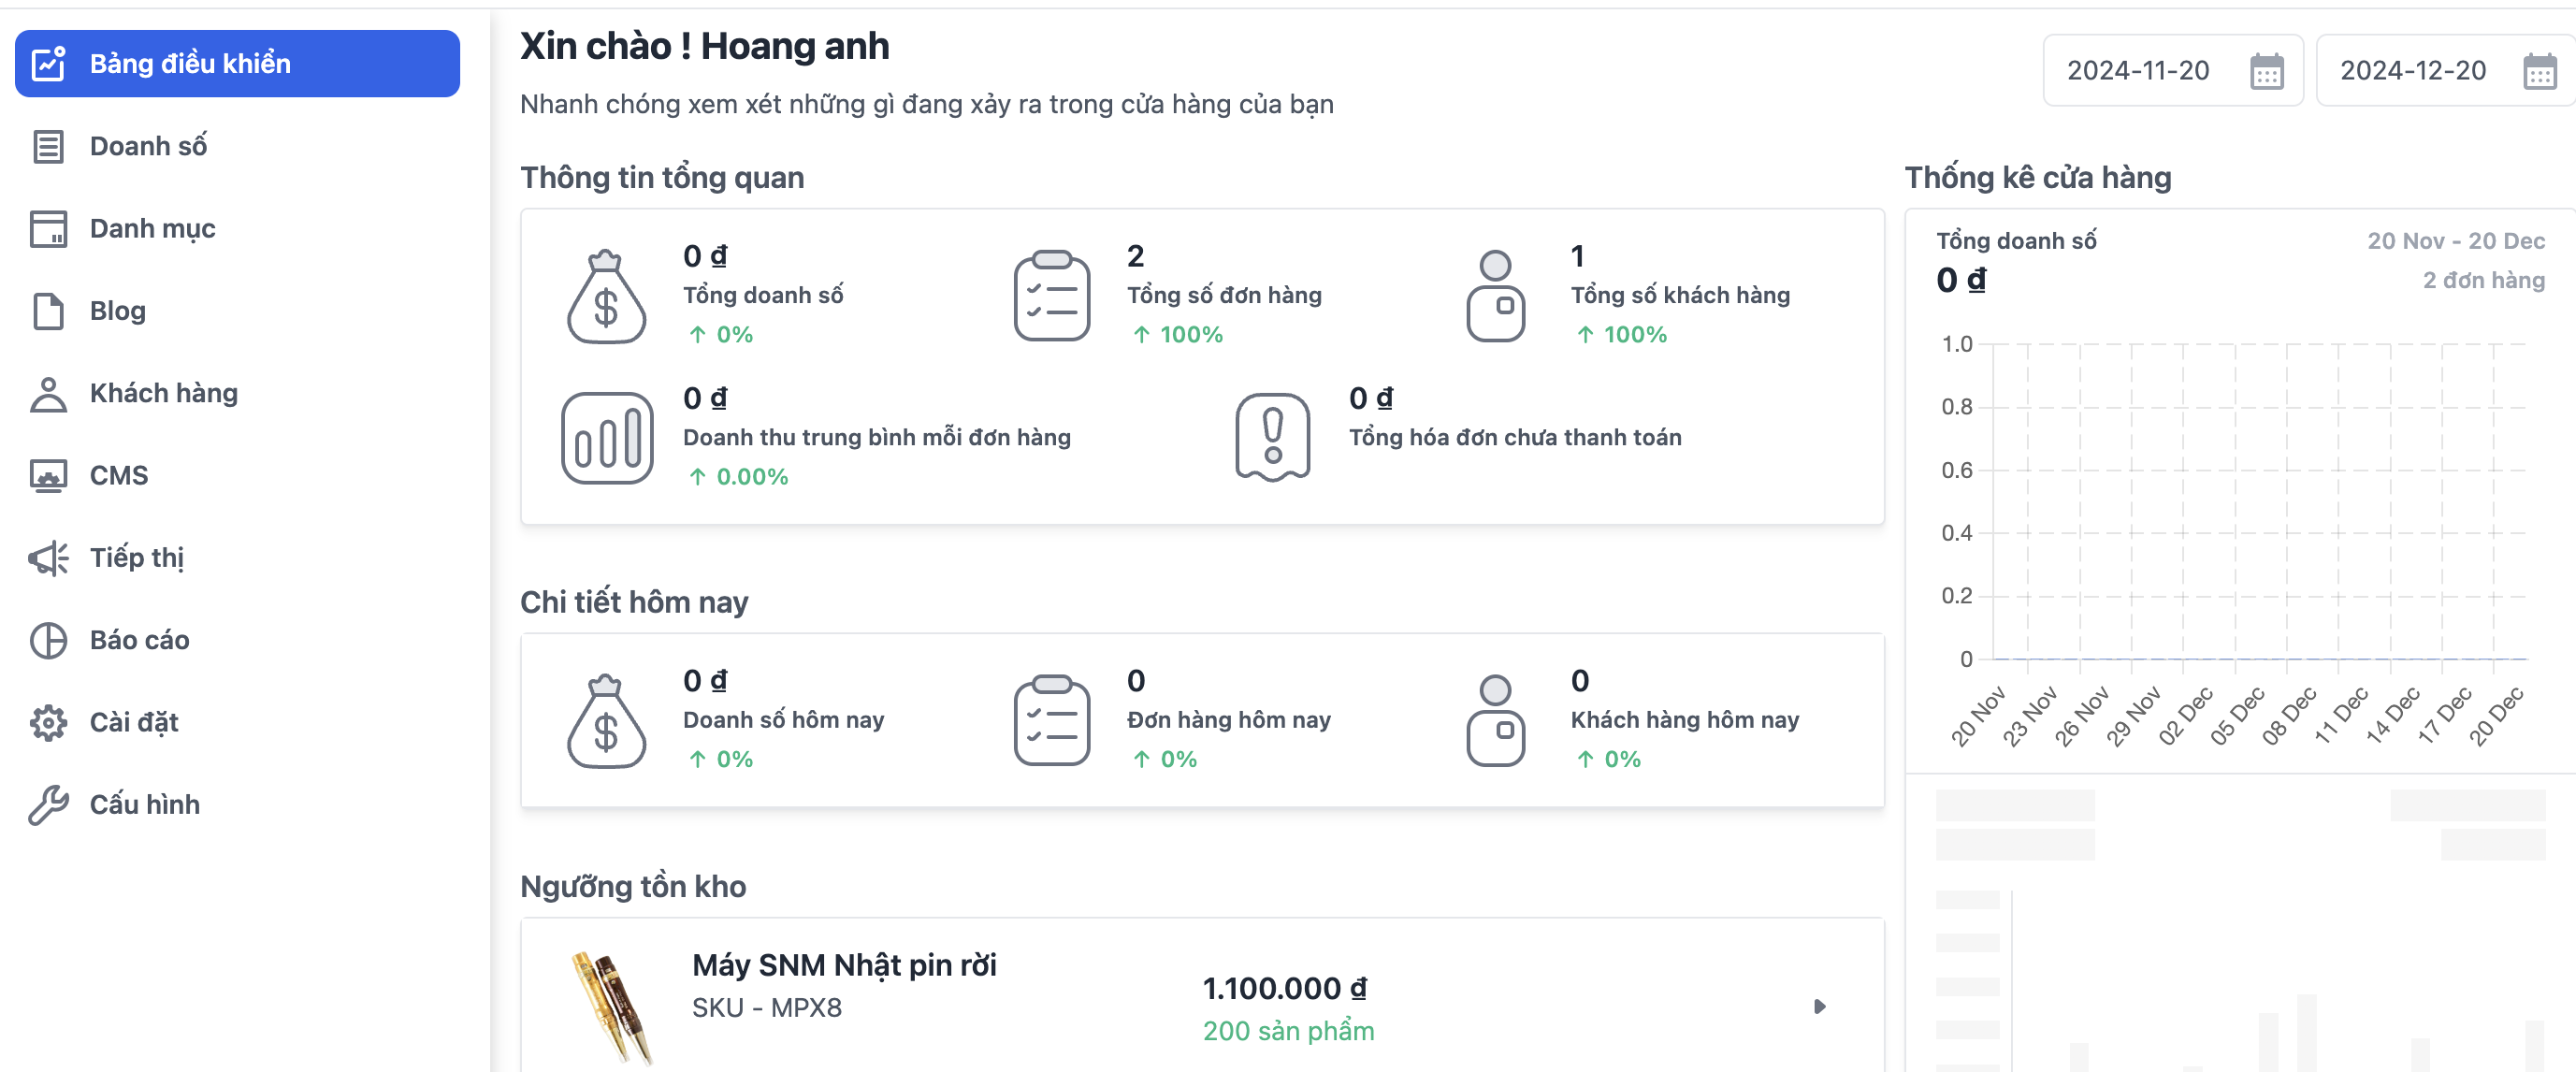Viewport: 2576px width, 1072px height.
Task: Open the CMS panel icon
Action: pyautogui.click(x=48, y=475)
